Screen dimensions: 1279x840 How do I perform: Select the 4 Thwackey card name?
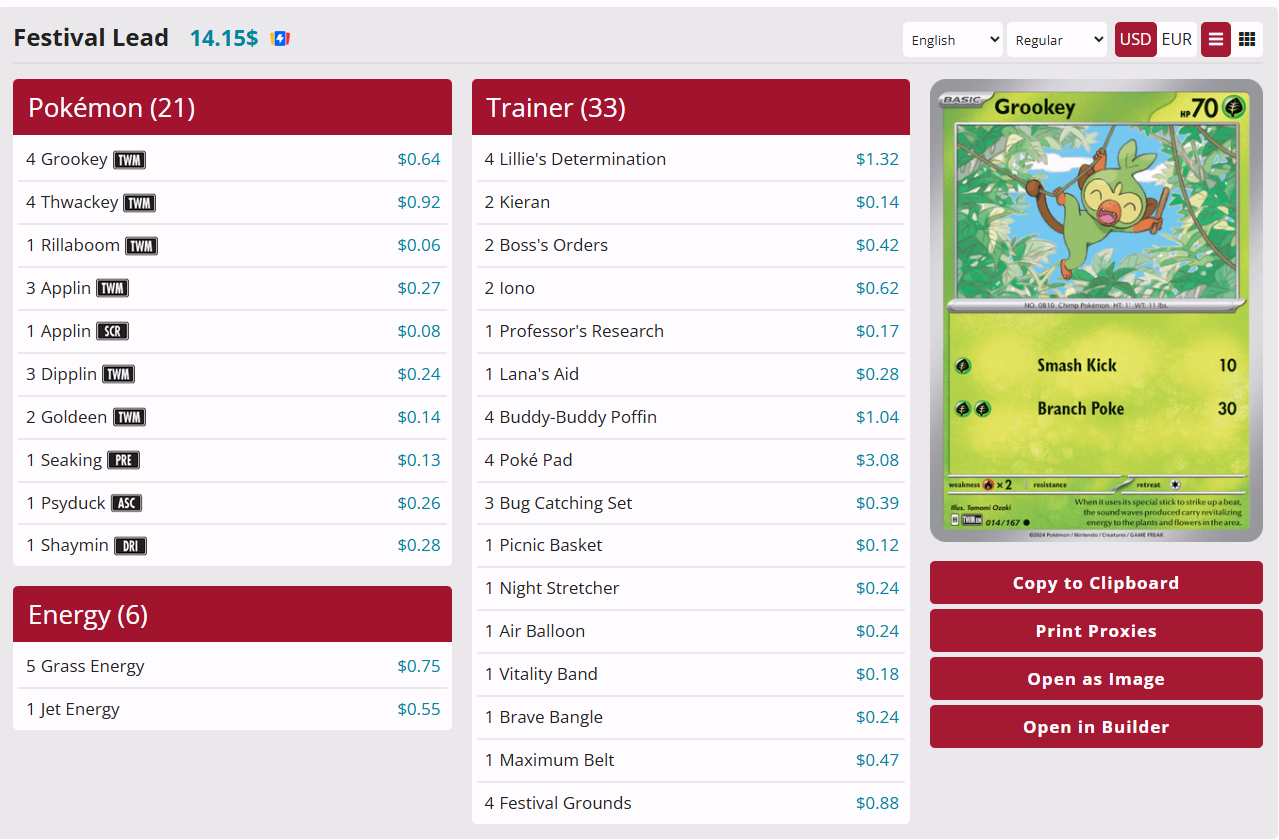(x=72, y=202)
